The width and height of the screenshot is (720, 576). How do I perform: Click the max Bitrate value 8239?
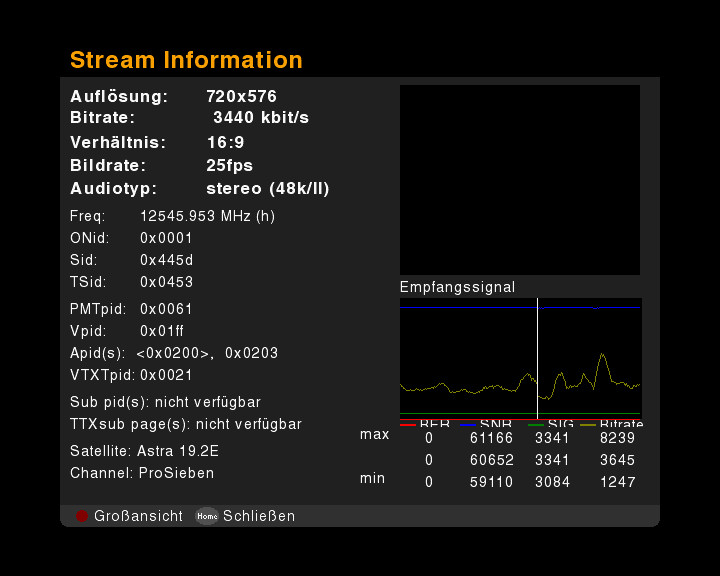tap(618, 438)
